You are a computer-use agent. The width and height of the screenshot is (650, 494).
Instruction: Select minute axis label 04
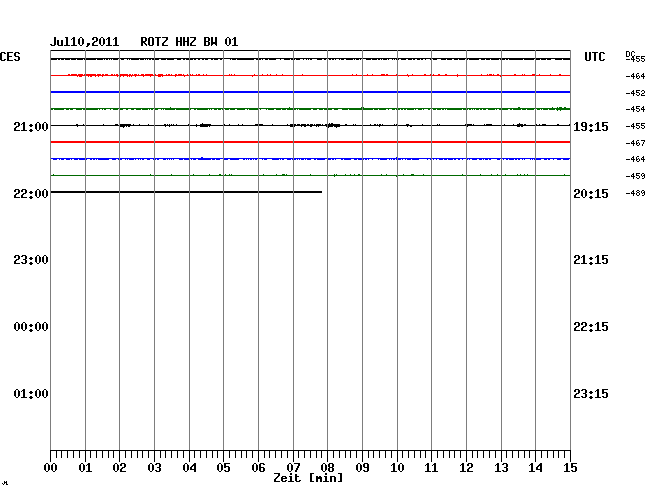189,468
